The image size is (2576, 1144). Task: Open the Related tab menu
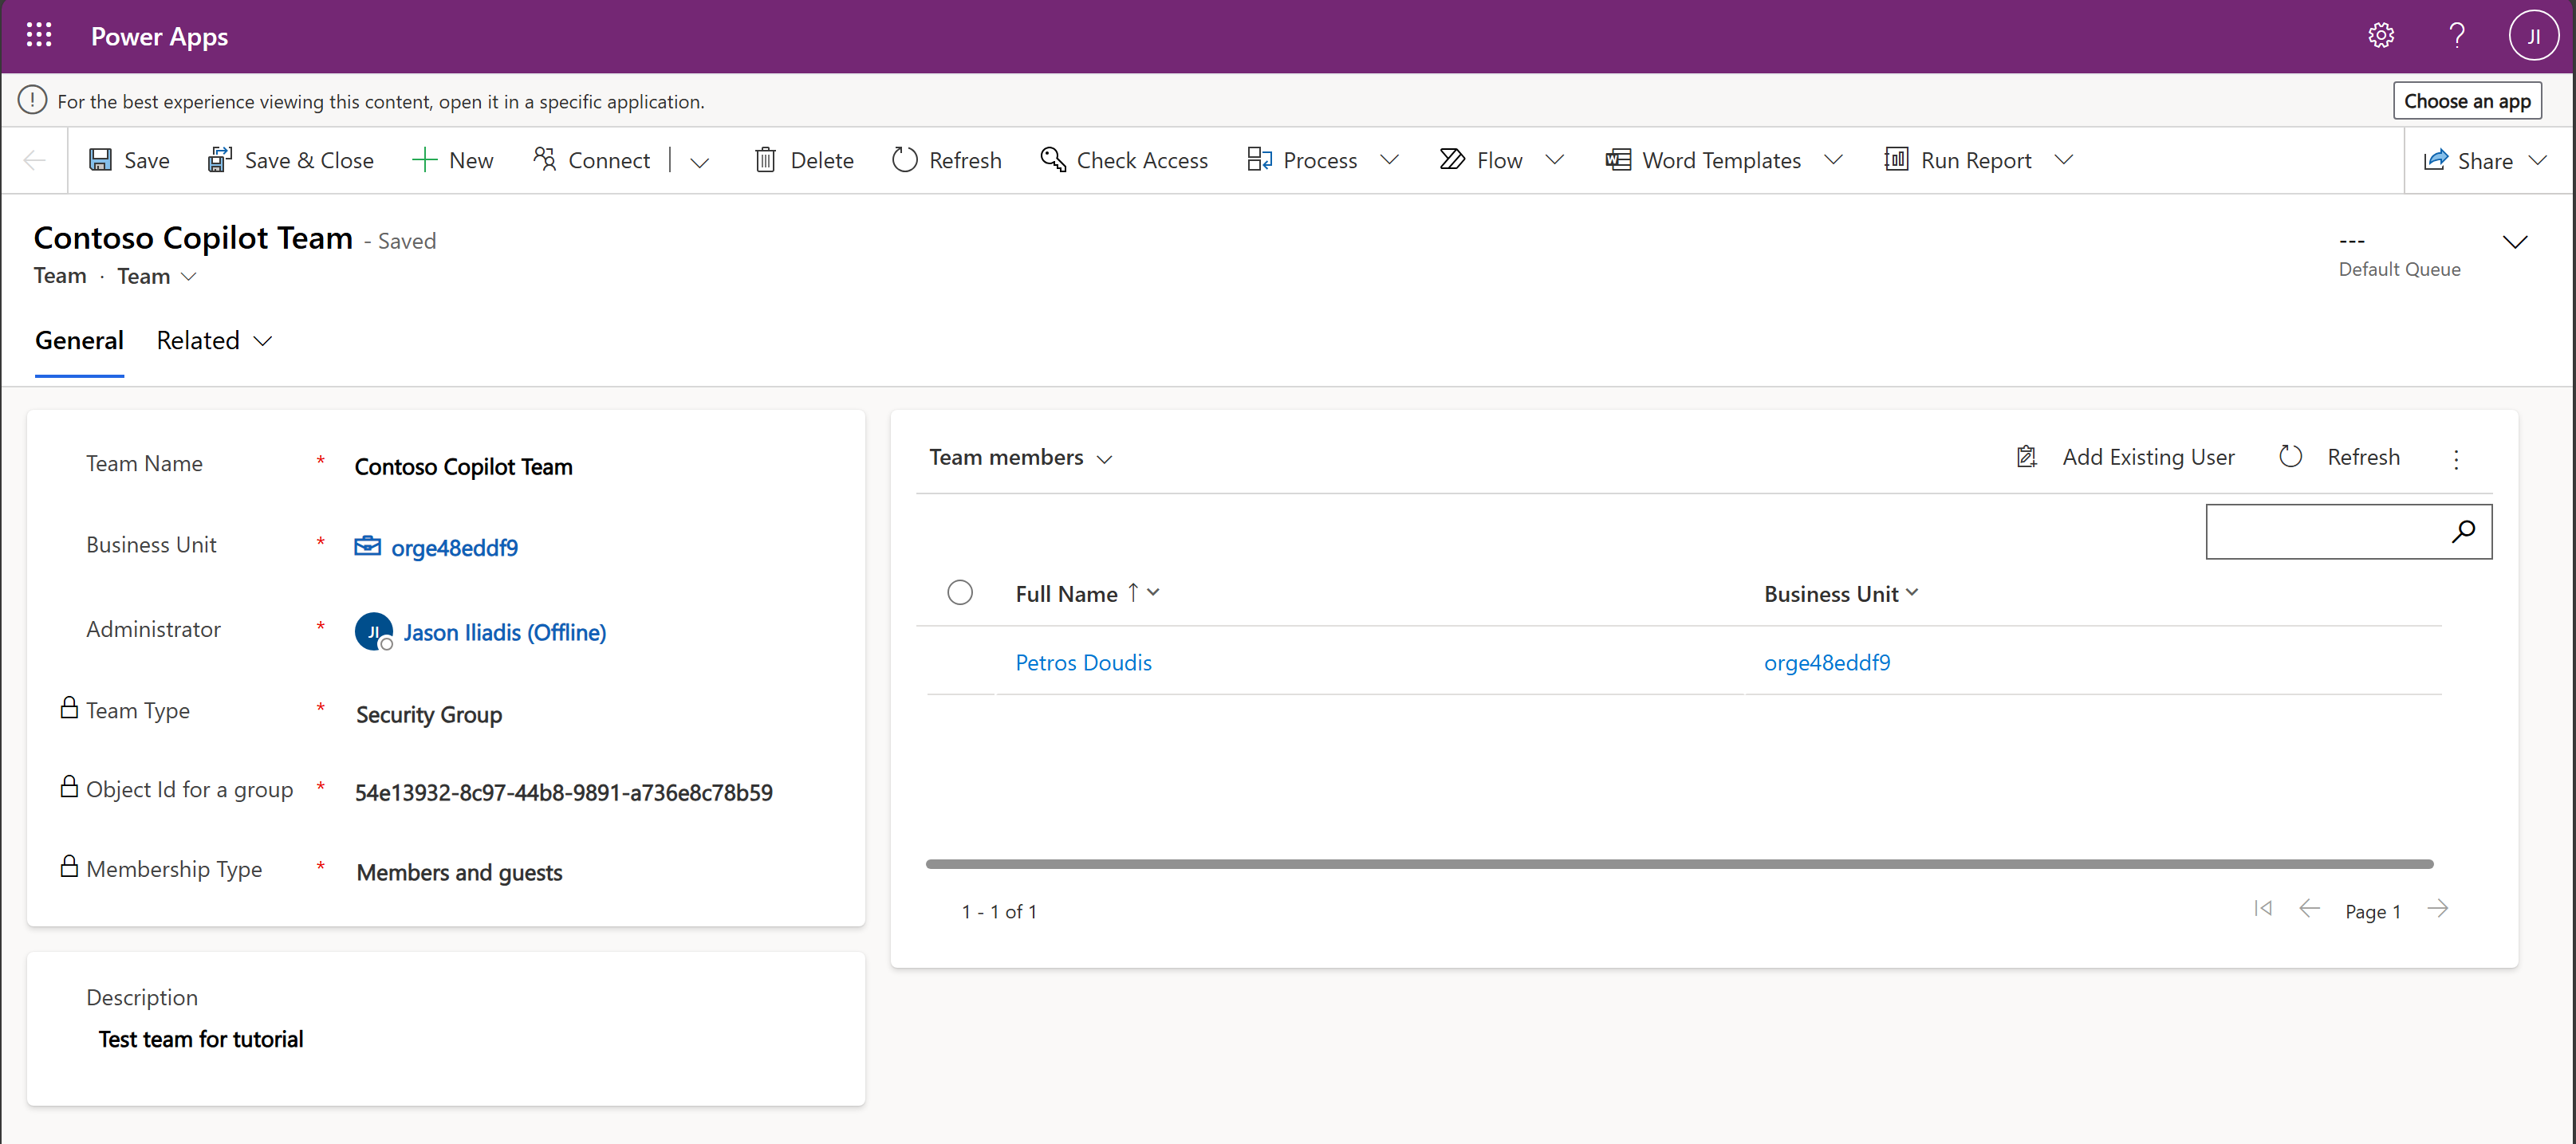pyautogui.click(x=214, y=341)
